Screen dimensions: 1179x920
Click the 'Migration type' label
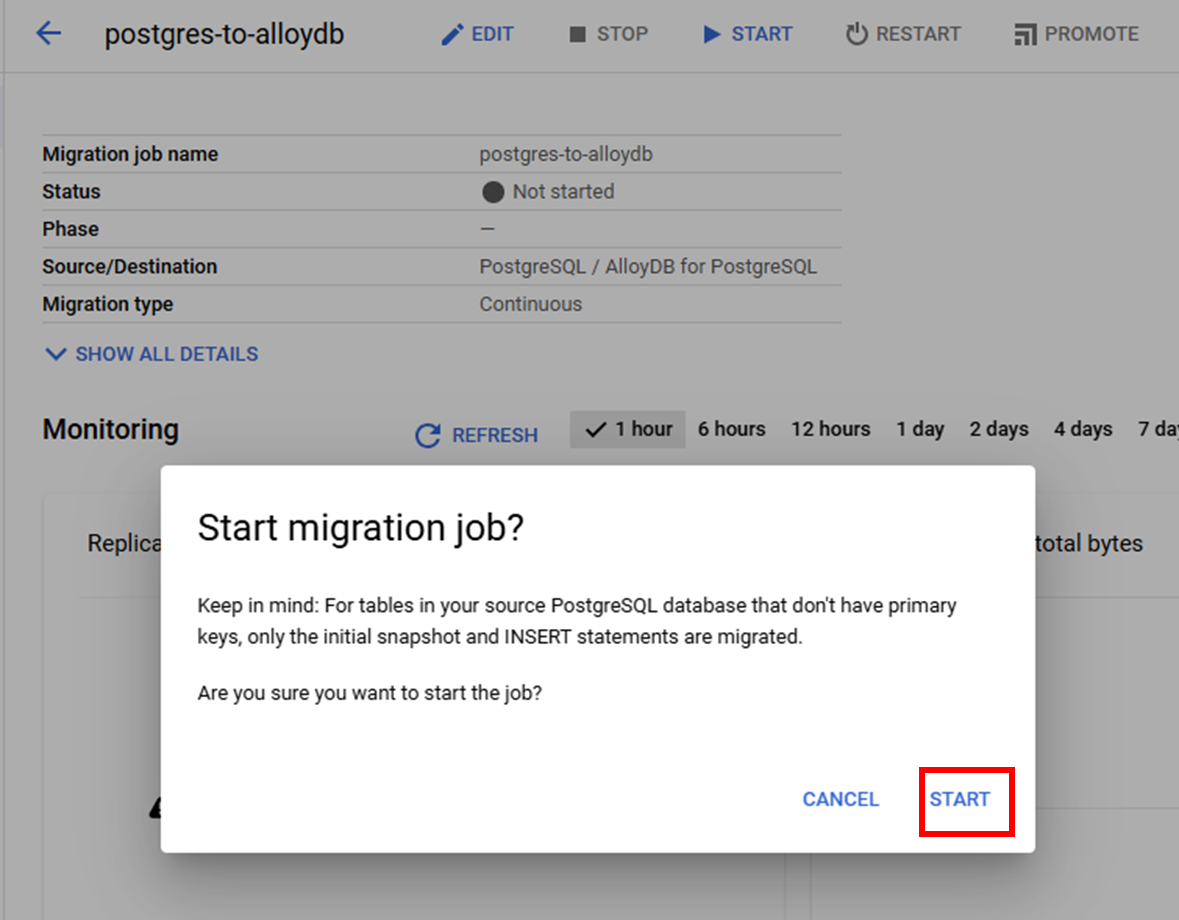click(108, 304)
